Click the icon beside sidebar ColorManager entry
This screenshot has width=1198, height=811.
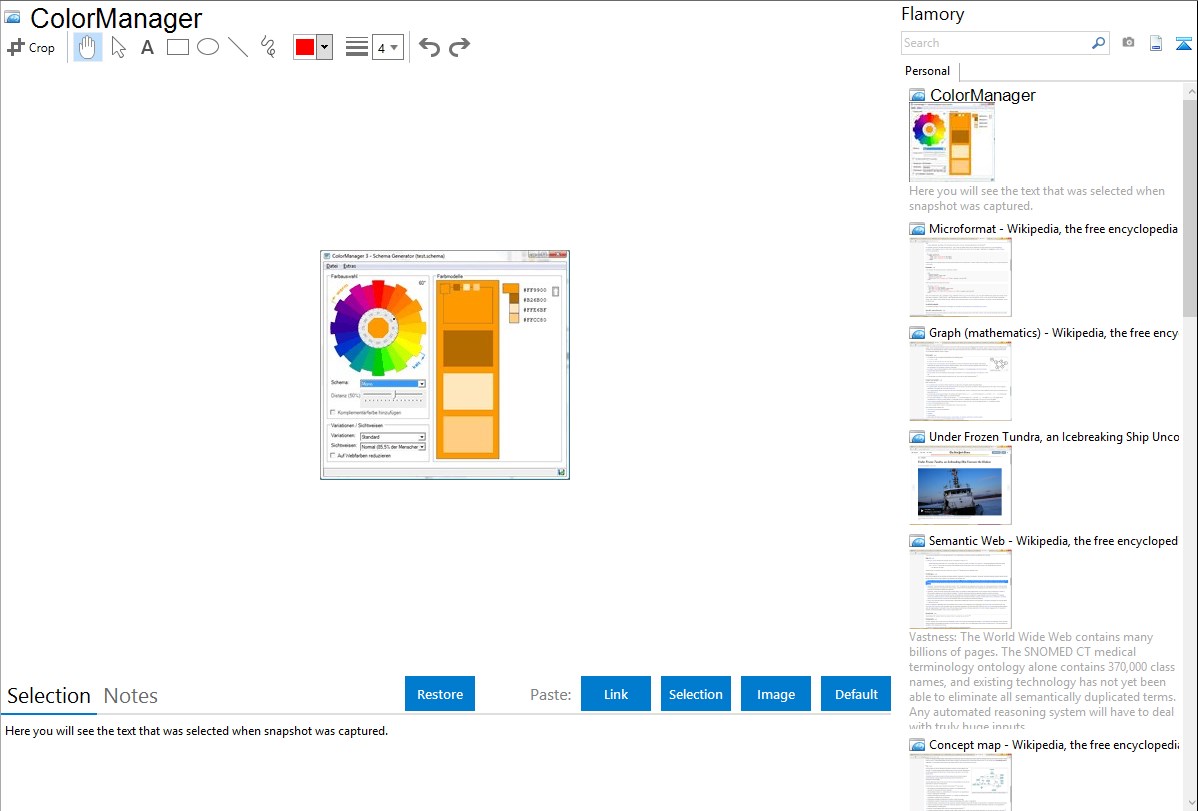point(917,96)
